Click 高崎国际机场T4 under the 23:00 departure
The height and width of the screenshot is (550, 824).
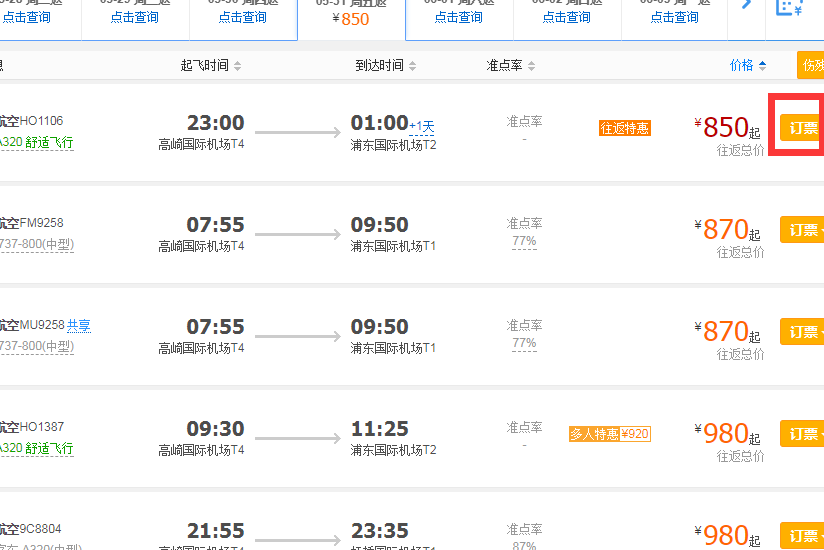201,144
